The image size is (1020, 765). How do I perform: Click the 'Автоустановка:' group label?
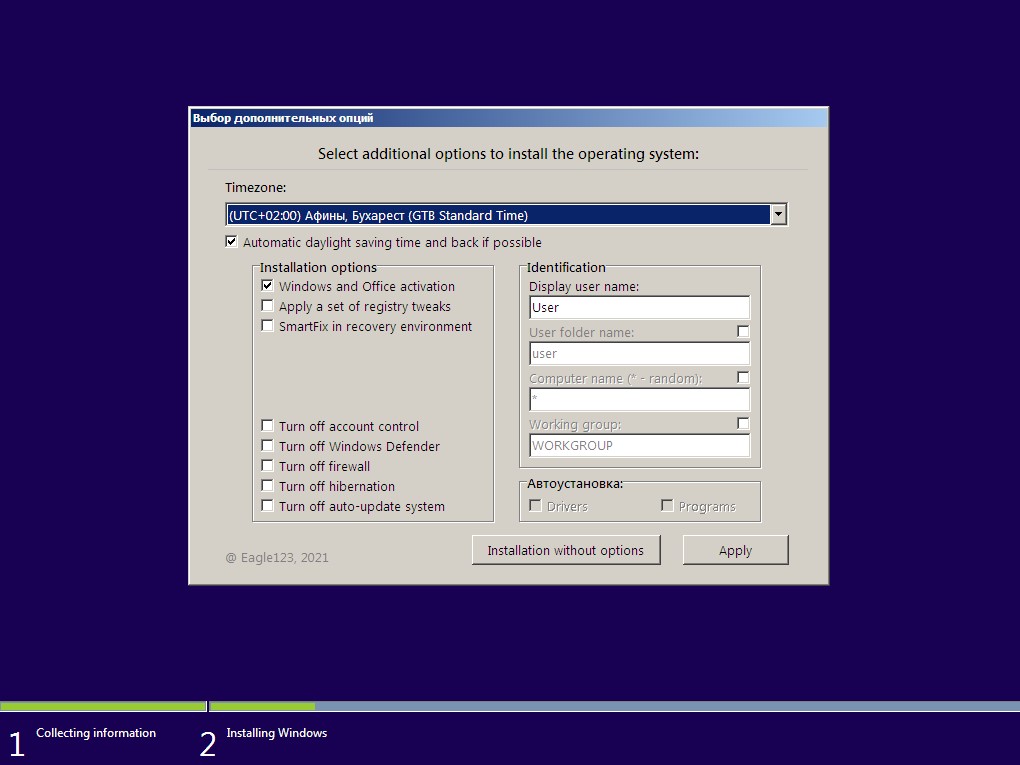(575, 483)
